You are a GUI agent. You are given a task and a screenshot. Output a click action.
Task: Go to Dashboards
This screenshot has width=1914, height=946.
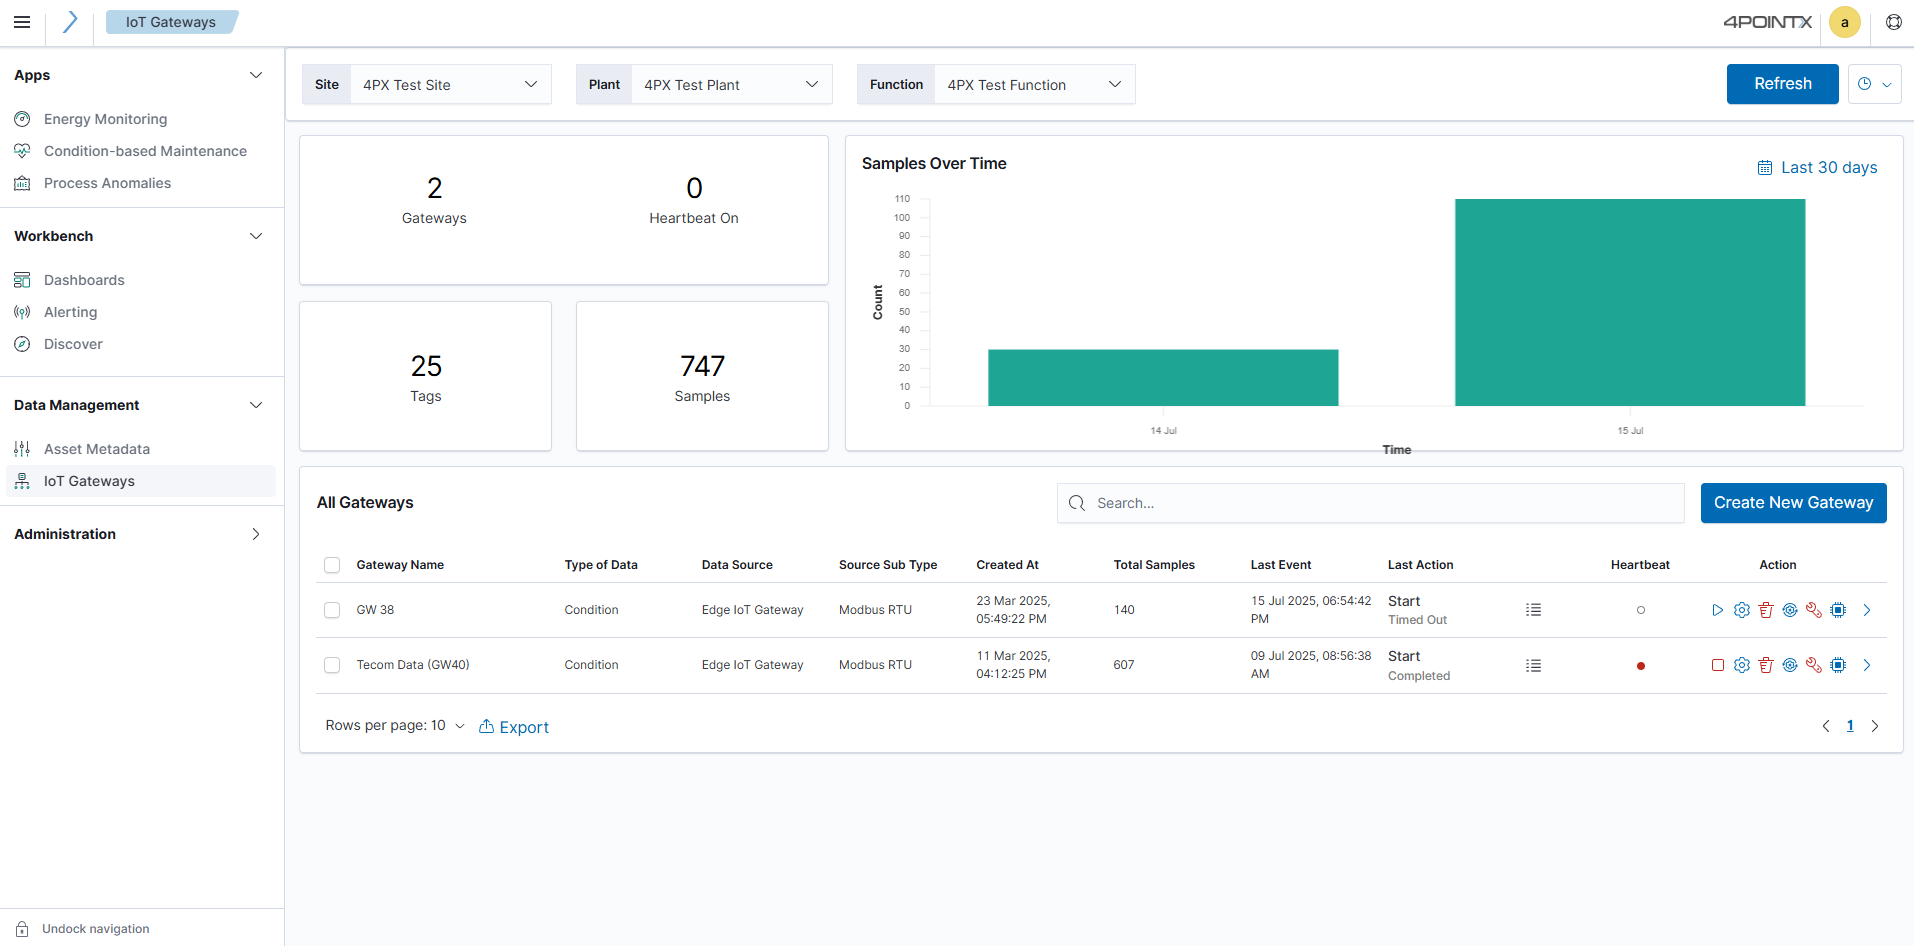84,280
